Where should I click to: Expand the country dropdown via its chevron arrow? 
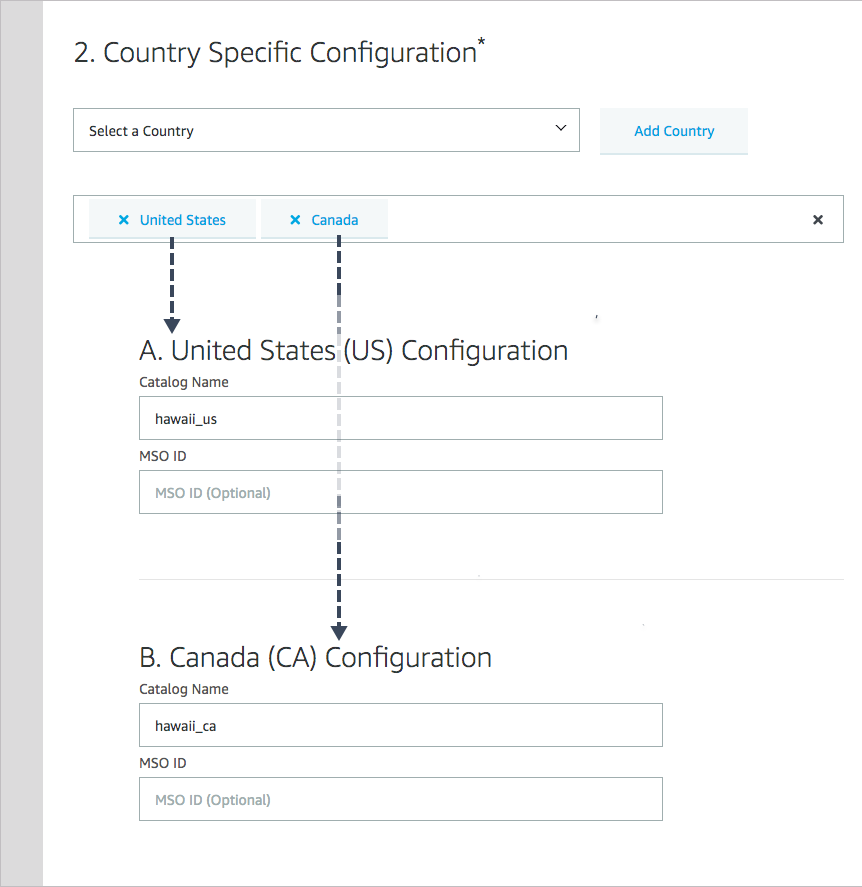[560, 129]
